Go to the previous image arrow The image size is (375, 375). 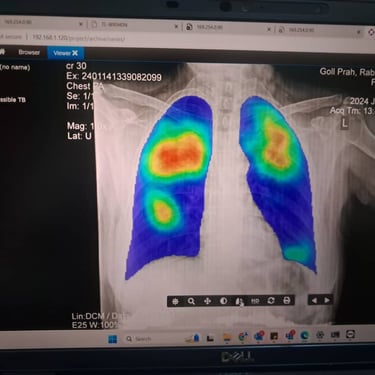[x=314, y=300]
